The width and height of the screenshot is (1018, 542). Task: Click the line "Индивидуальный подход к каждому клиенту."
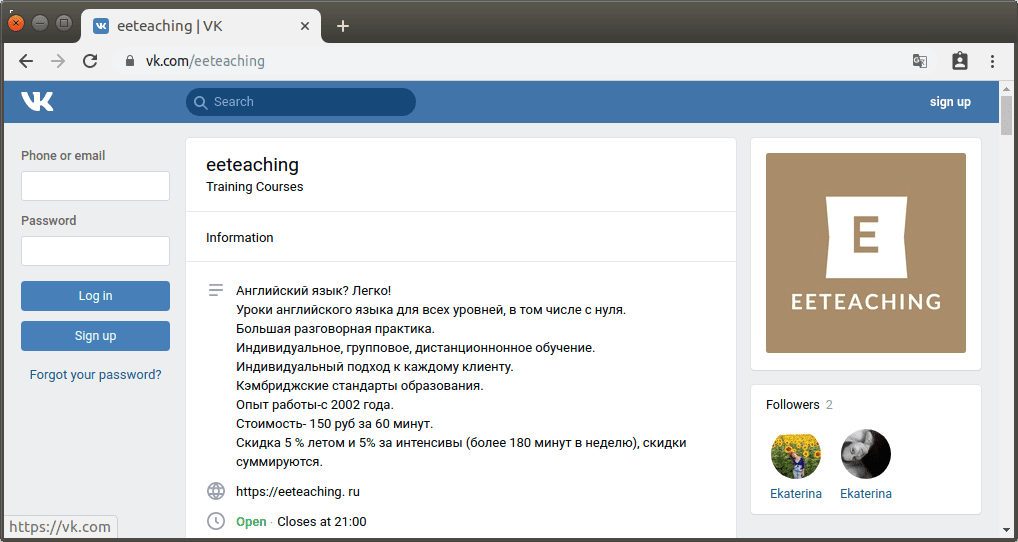coord(375,367)
